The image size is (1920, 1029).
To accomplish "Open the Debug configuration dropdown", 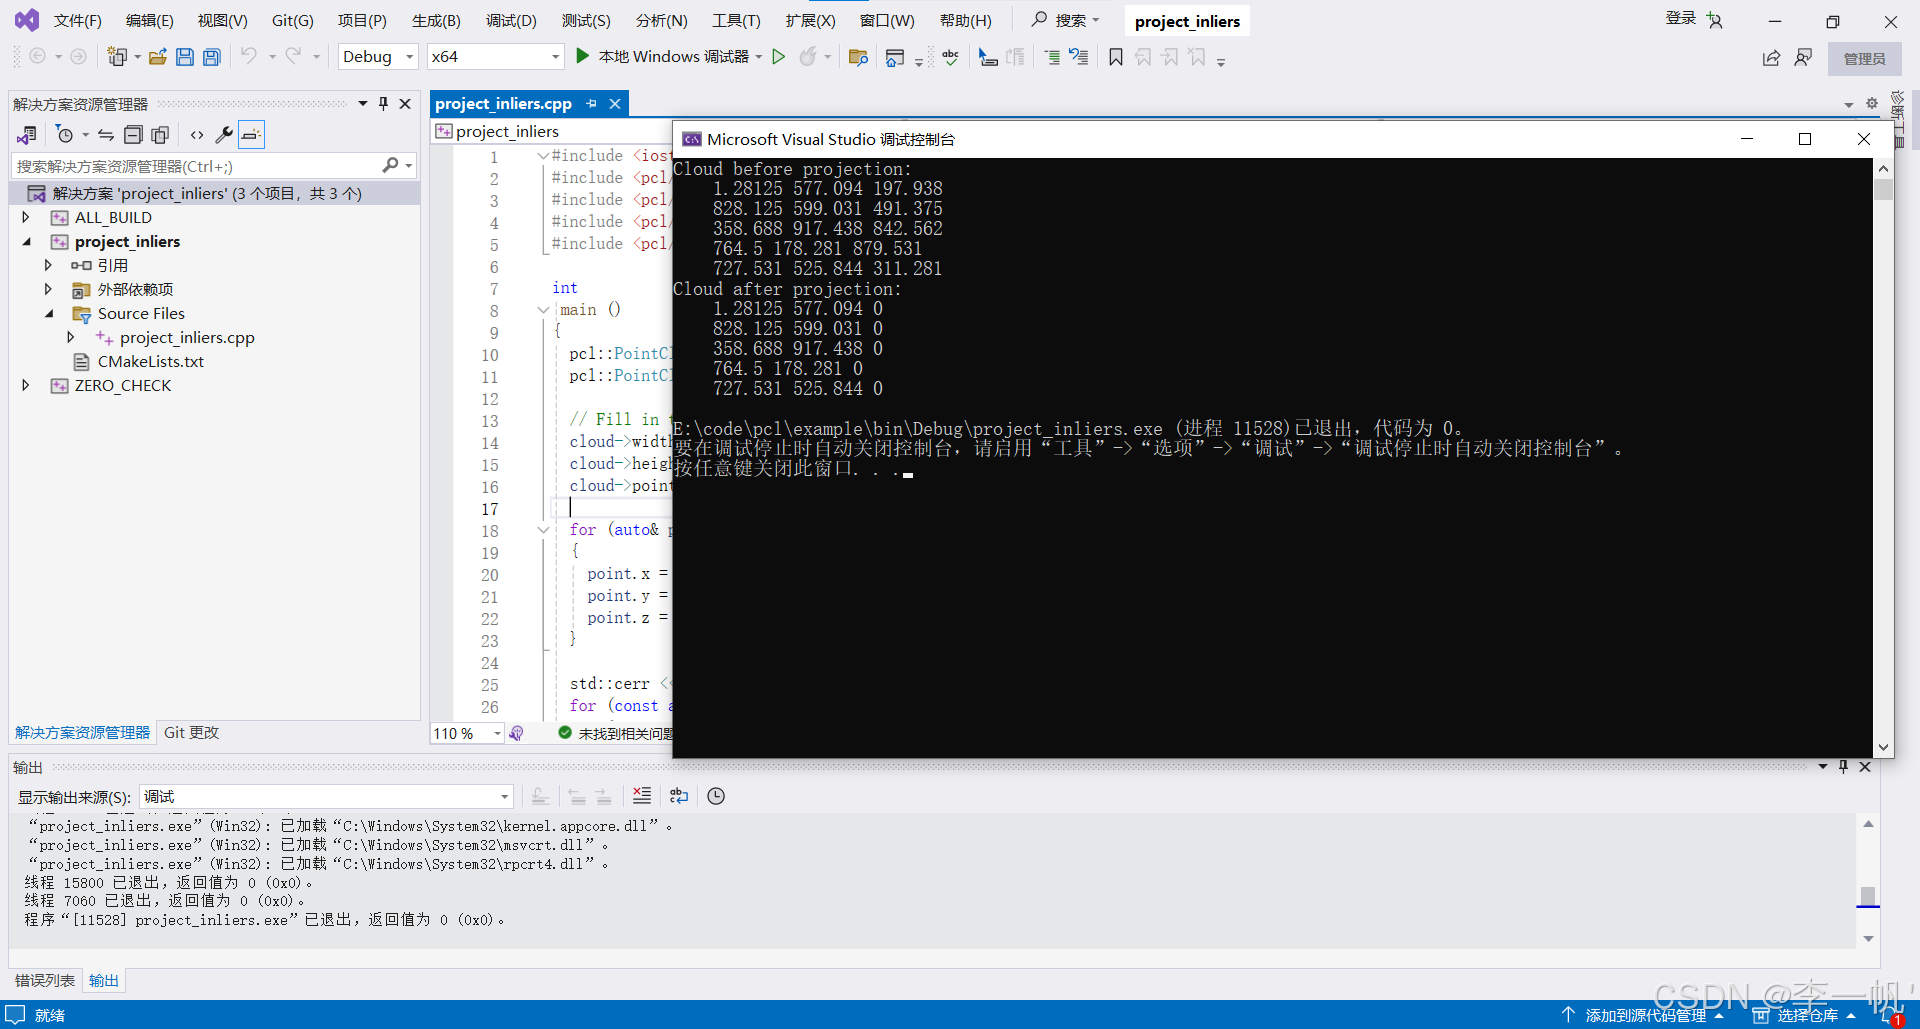I will point(378,57).
